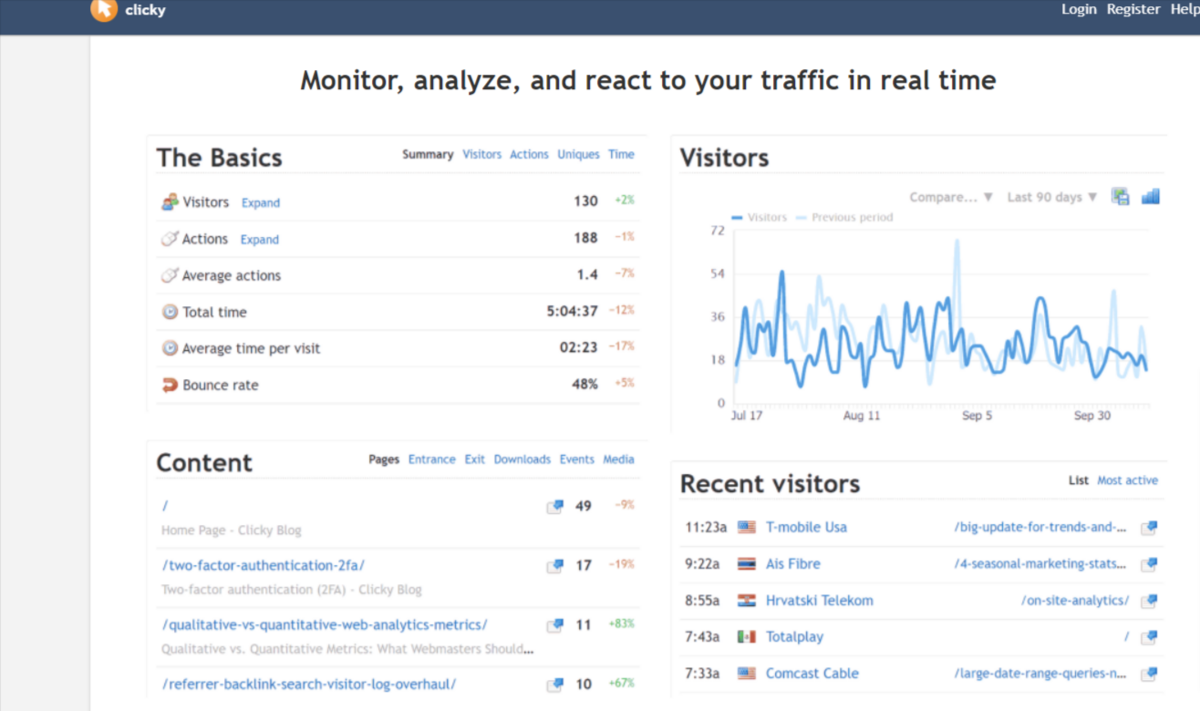Click the Visitors row people icon
Viewport: 1200px width, 711px height.
[169, 202]
